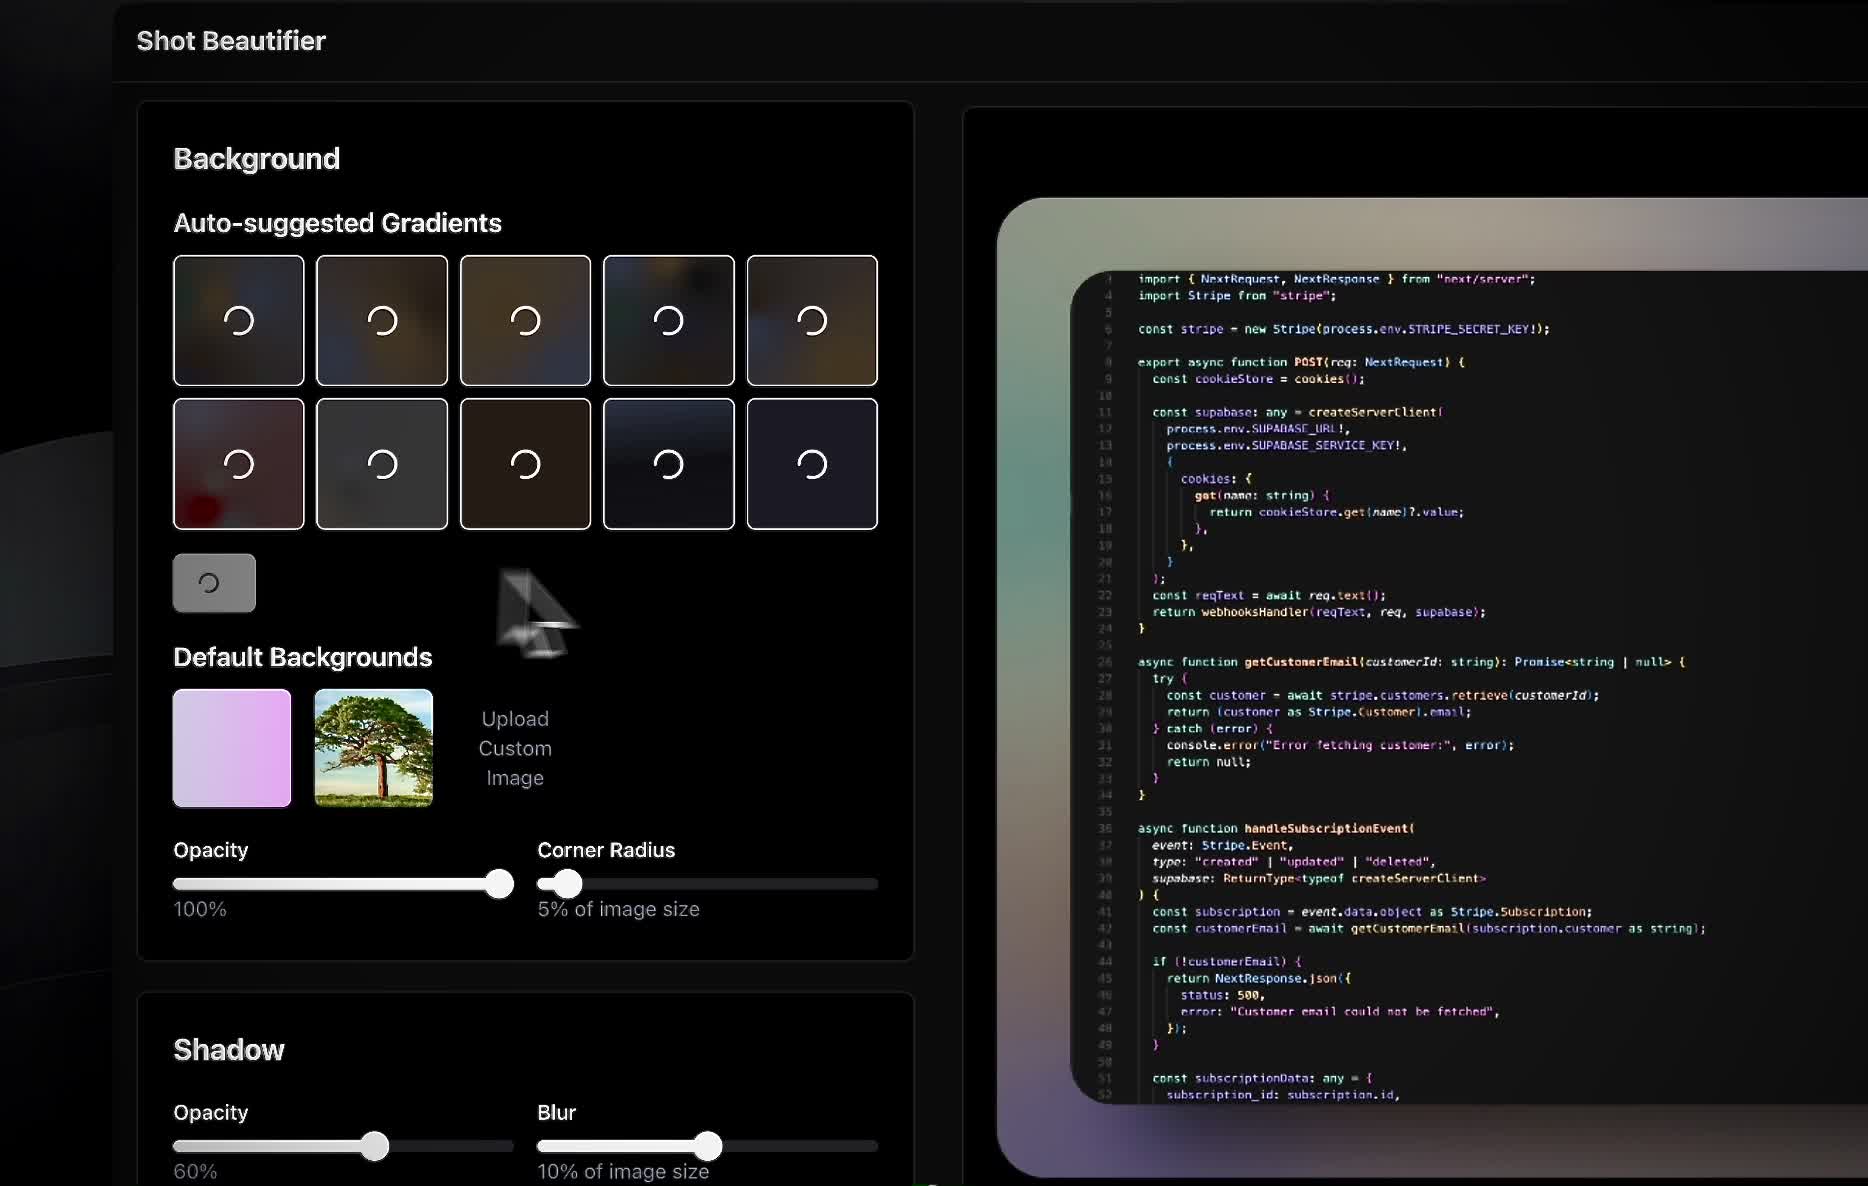1868x1186 pixels.
Task: Select the last dark navy gradient in the second row
Action: (811, 464)
